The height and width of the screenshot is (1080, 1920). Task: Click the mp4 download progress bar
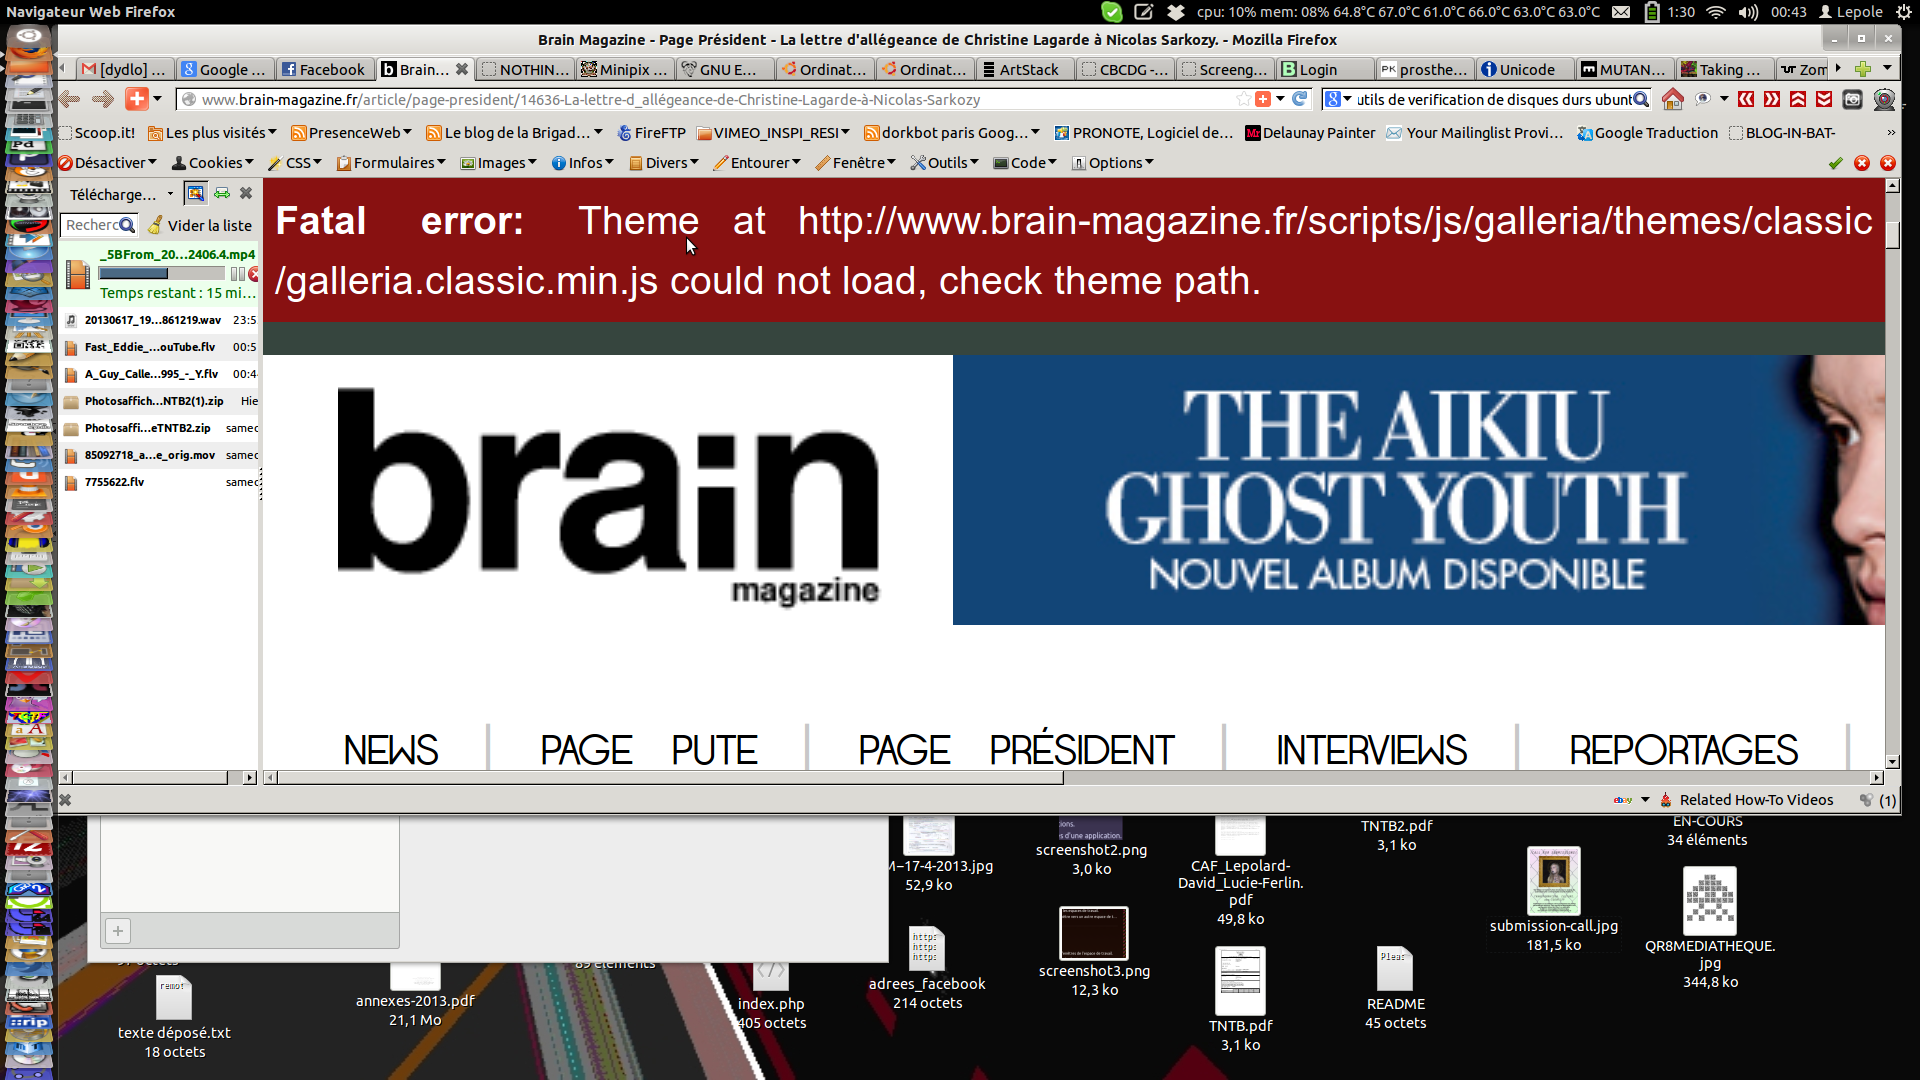pyautogui.click(x=161, y=274)
